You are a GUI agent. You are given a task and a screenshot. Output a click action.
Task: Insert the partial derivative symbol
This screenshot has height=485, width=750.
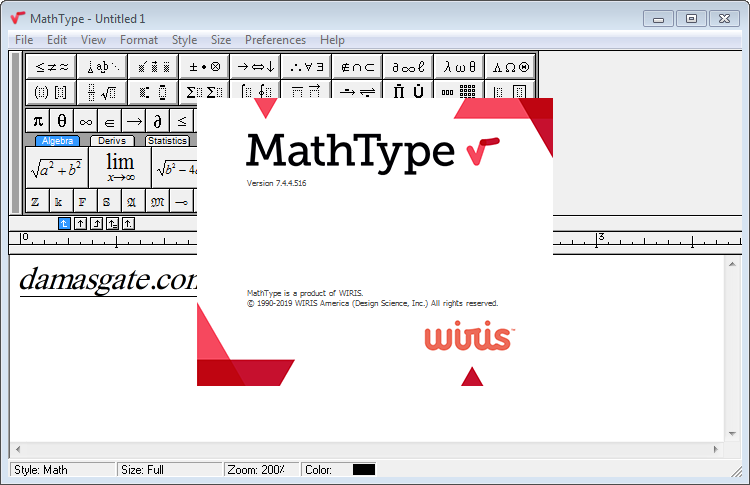click(158, 121)
